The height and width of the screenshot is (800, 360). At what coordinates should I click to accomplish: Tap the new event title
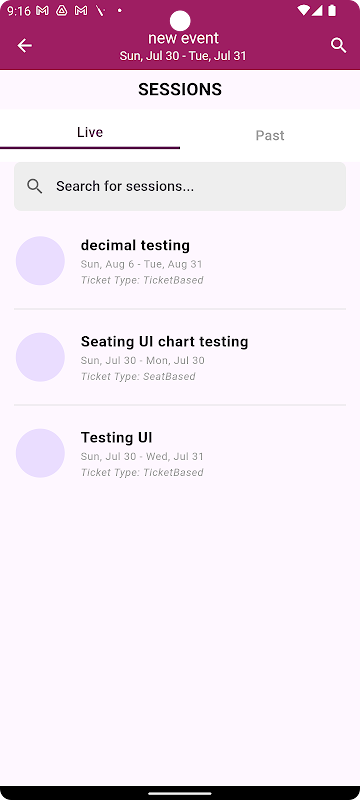click(184, 38)
